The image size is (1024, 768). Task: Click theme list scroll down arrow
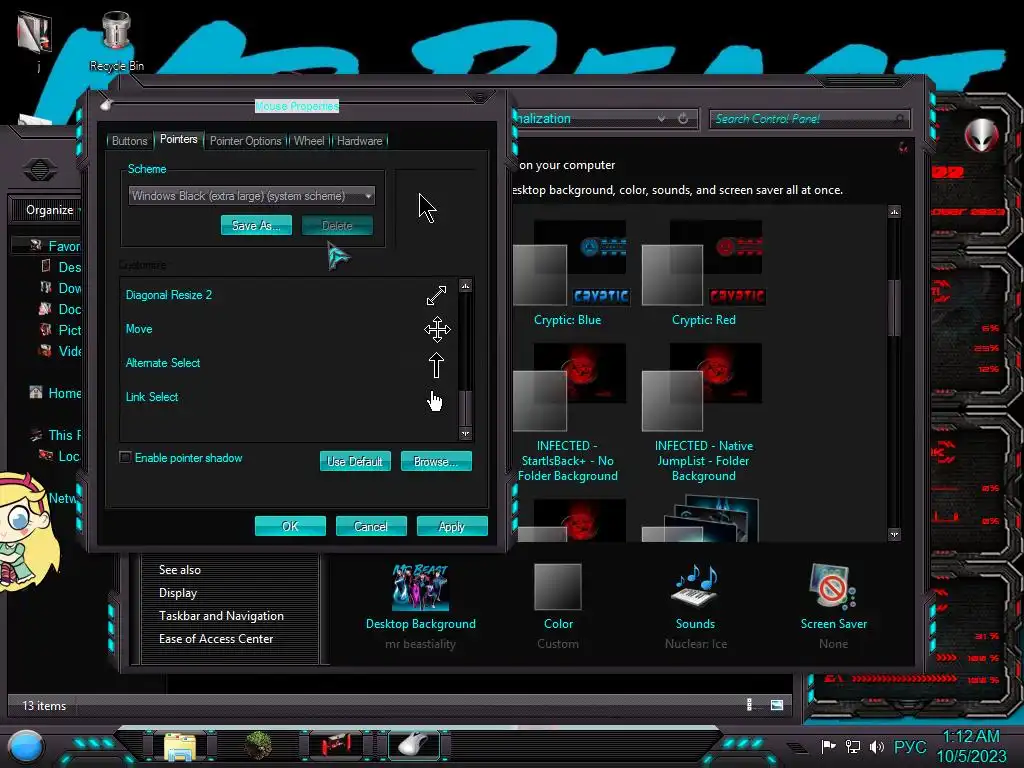tap(894, 534)
